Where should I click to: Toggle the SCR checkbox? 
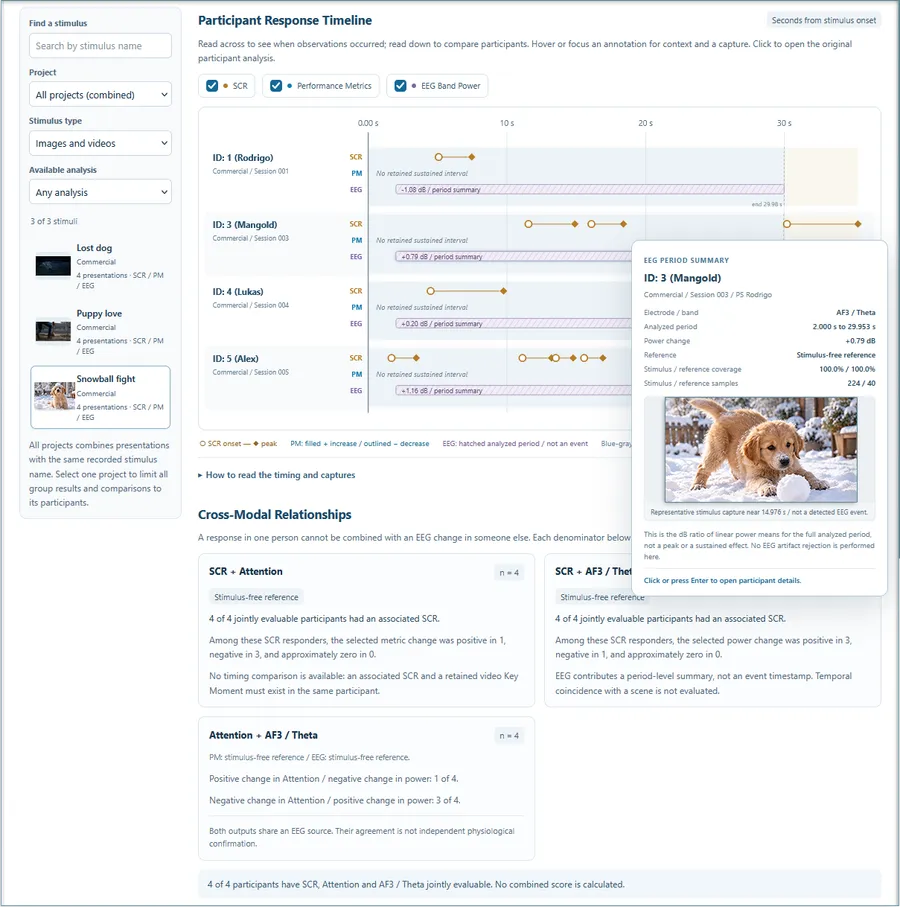point(212,86)
